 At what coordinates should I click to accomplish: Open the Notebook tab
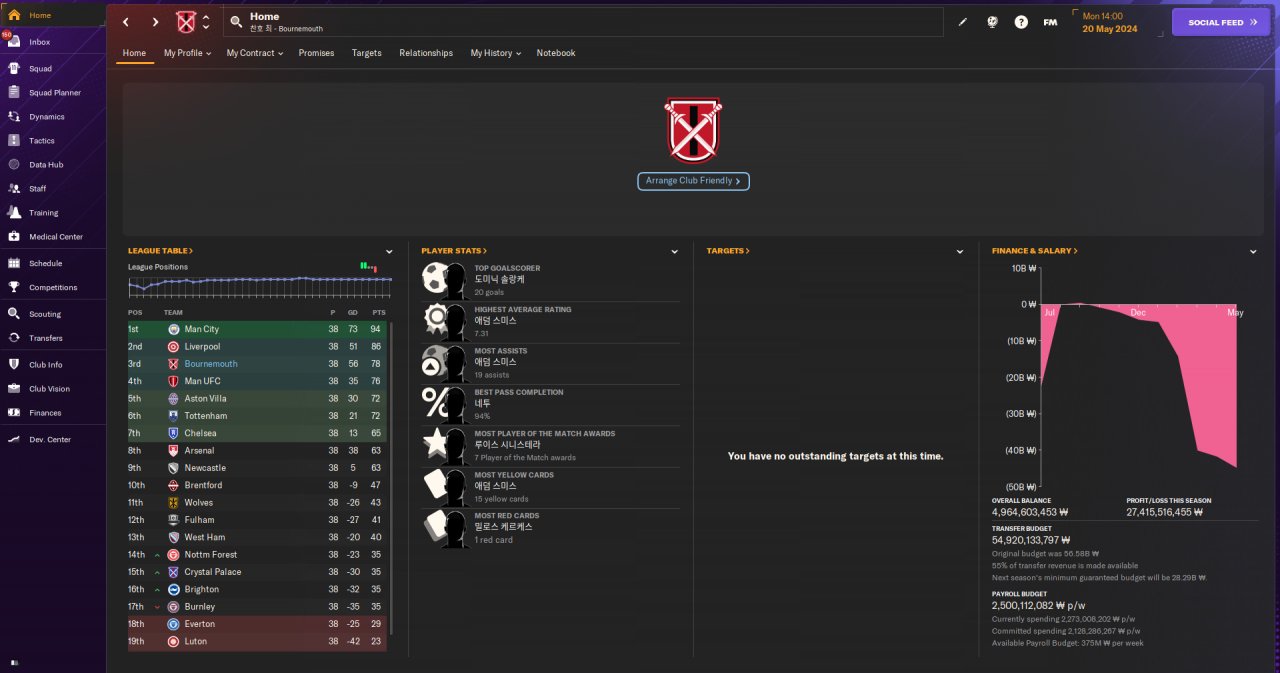(556, 53)
